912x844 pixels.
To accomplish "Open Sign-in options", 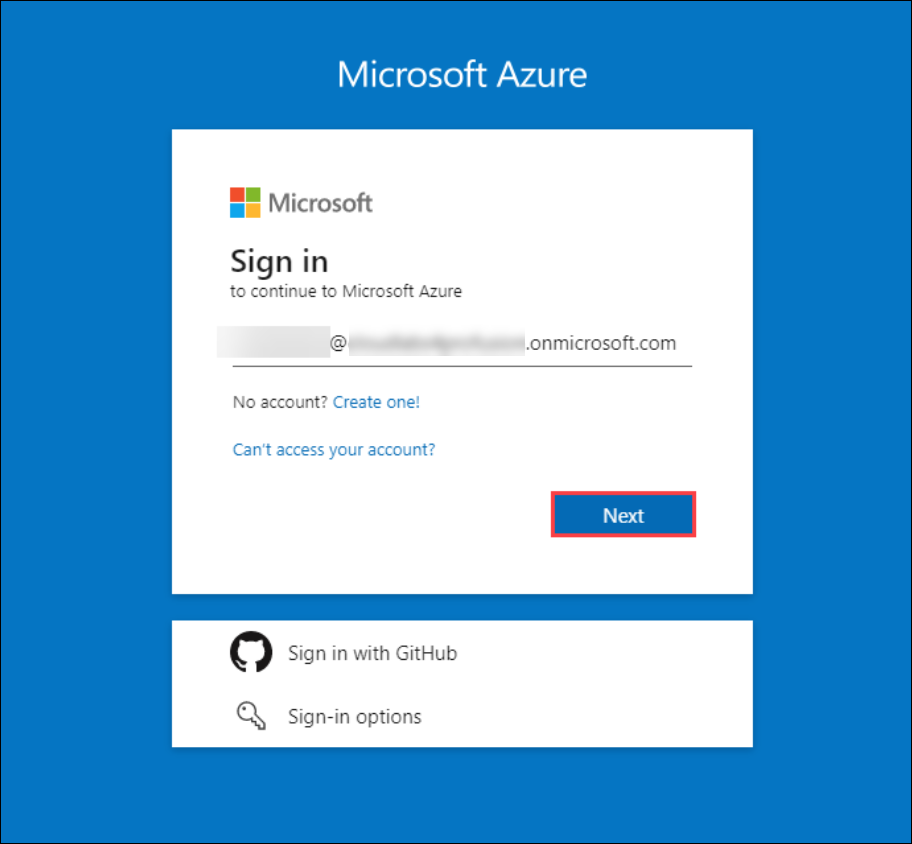I will click(x=354, y=717).
